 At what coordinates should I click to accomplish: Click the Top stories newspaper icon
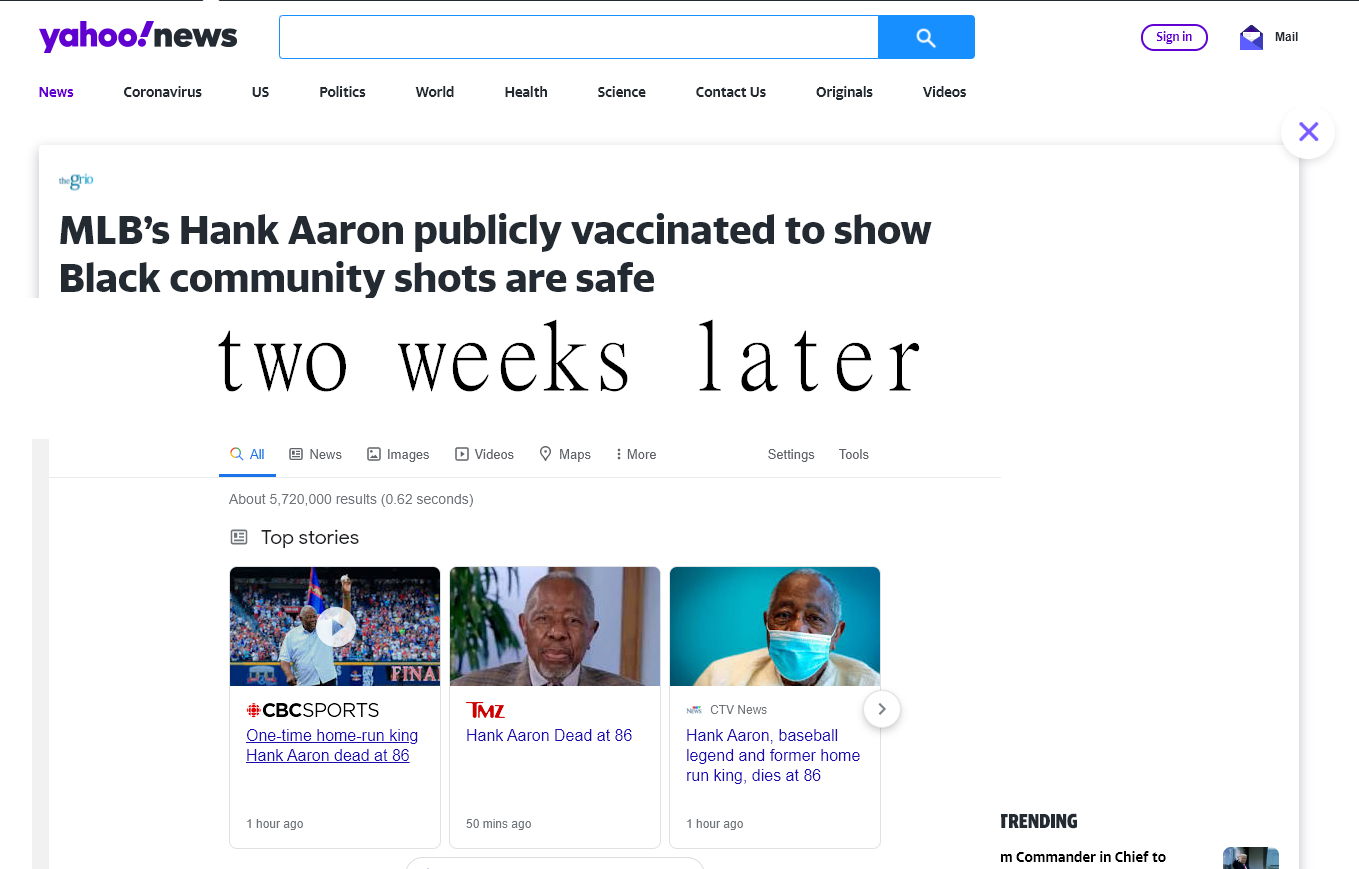(x=239, y=537)
